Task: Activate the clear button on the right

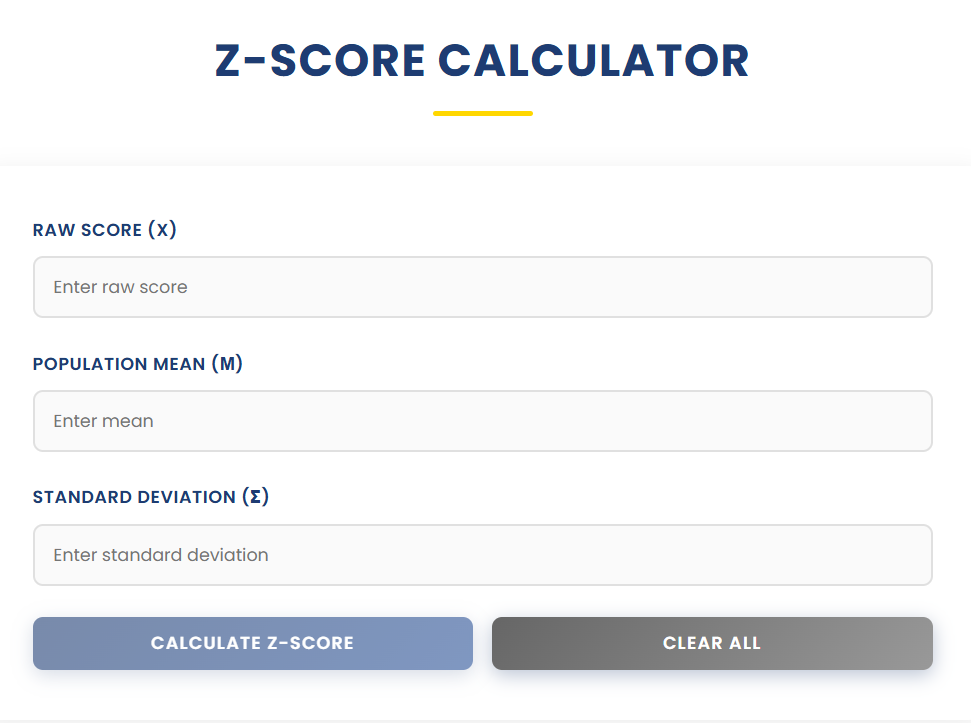Action: tap(712, 643)
